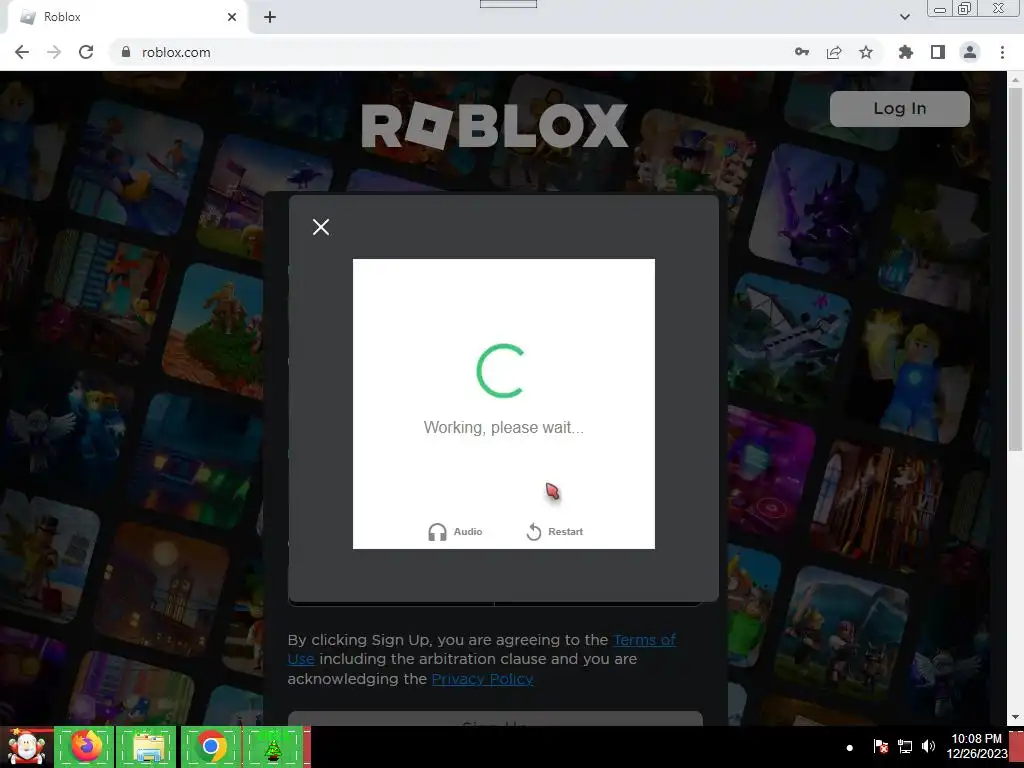Select the Roblox browser tab
The width and height of the screenshot is (1024, 768).
point(127,17)
